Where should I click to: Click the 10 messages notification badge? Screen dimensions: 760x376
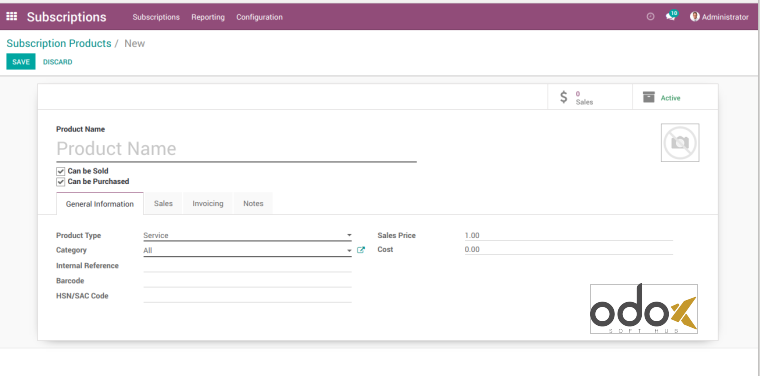[674, 13]
